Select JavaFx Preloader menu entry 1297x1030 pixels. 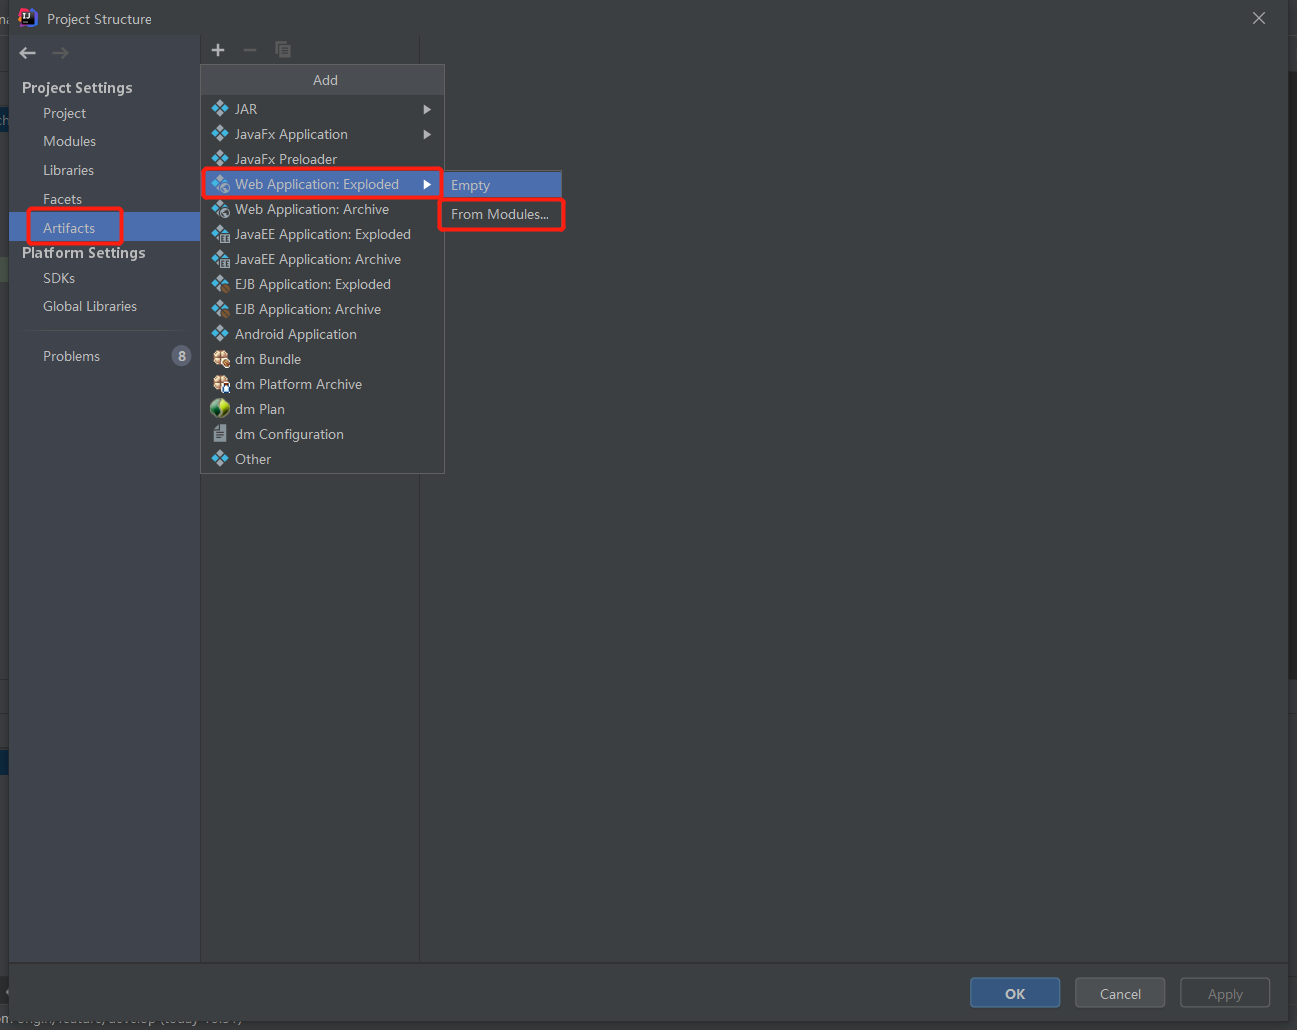point(322,159)
